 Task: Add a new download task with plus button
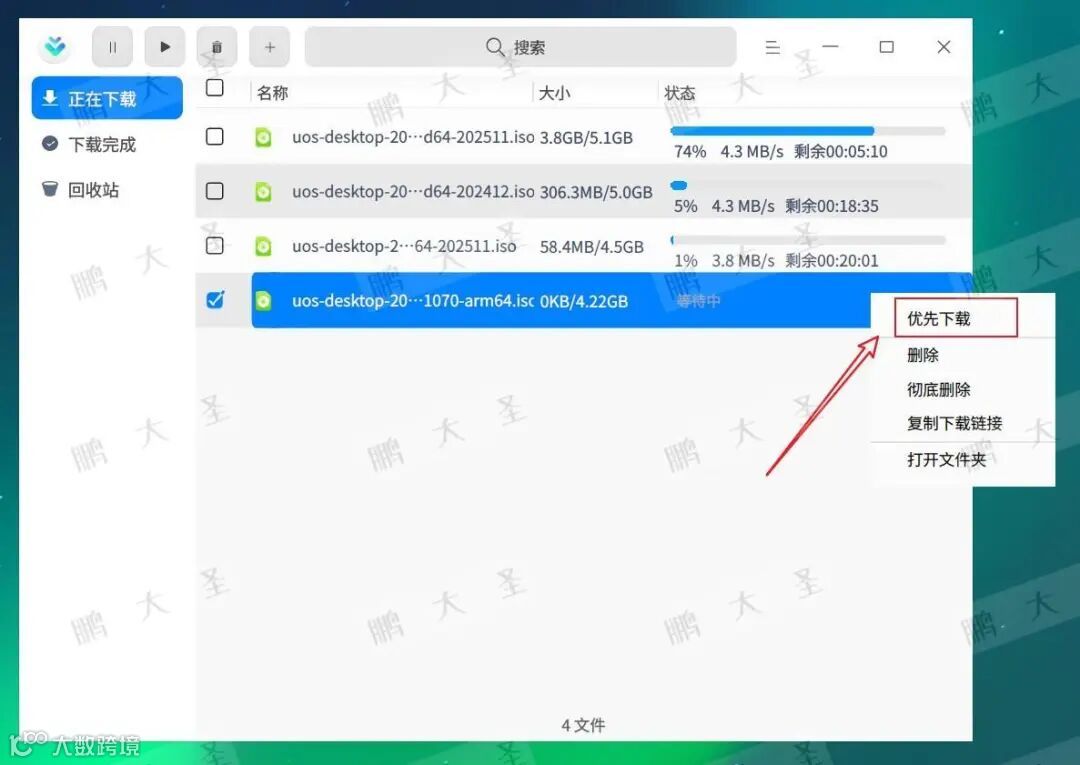tap(269, 47)
